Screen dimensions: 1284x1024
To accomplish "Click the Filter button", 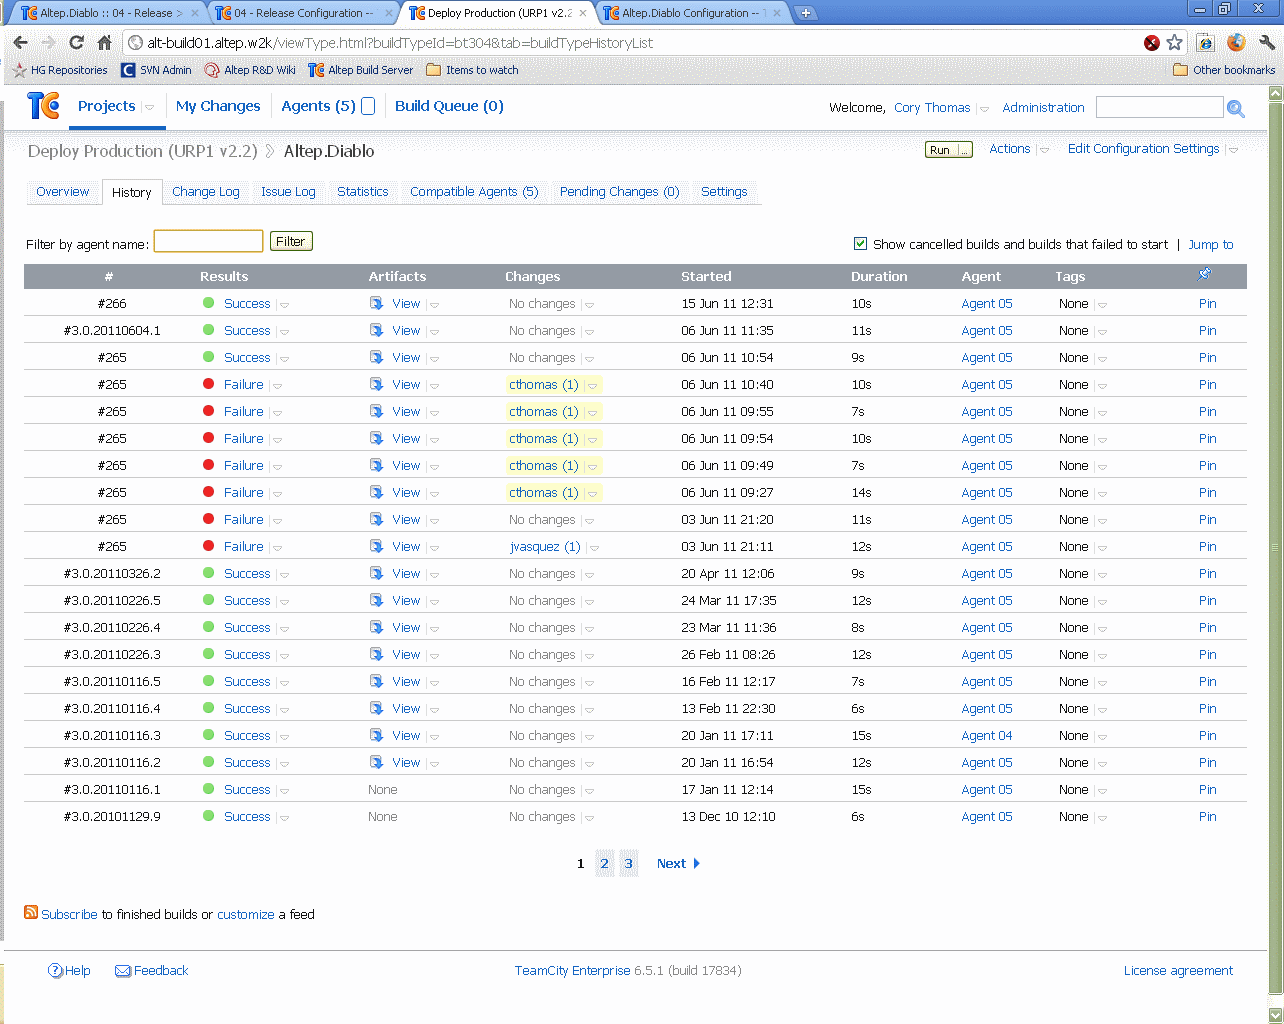I will tap(290, 241).
